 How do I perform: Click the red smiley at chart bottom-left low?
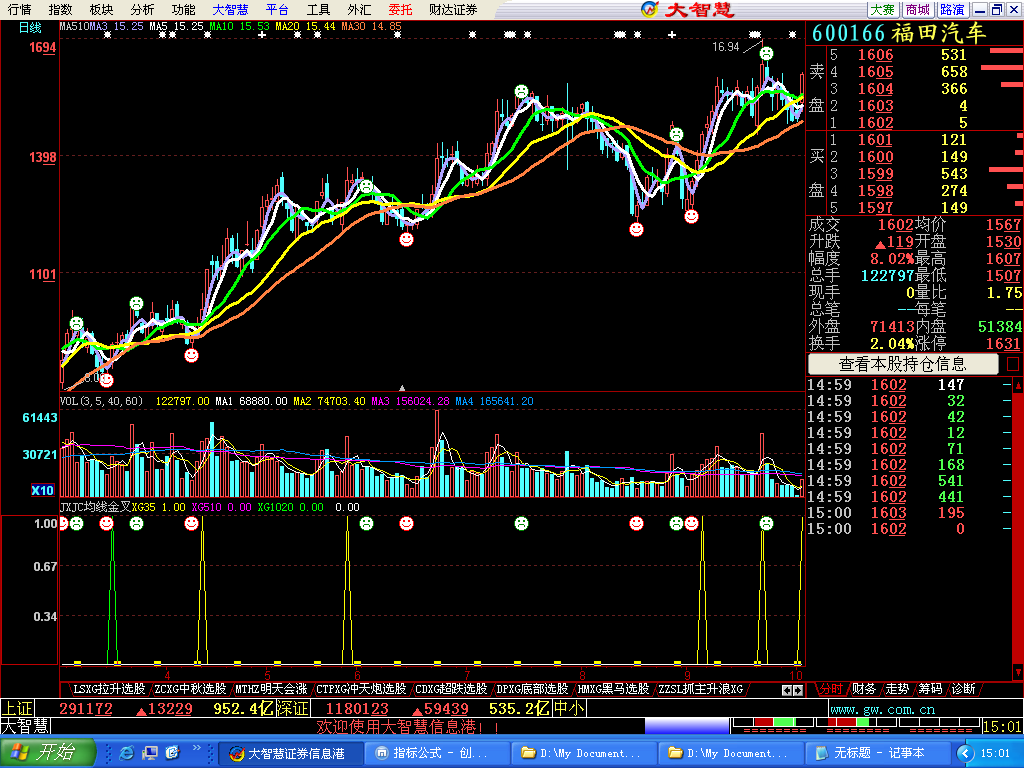tap(106, 379)
